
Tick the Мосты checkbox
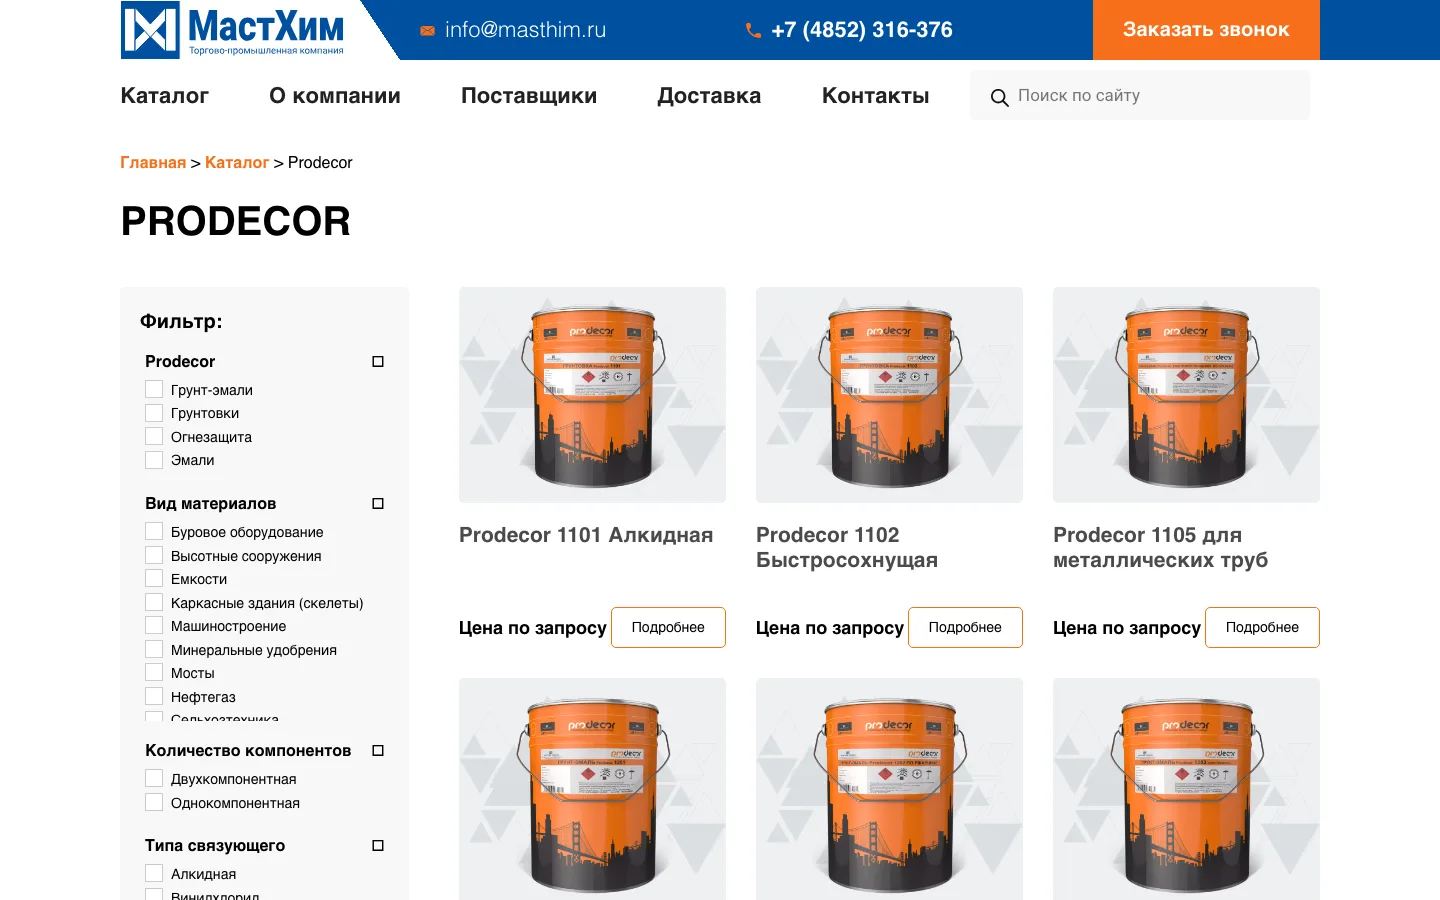154,672
